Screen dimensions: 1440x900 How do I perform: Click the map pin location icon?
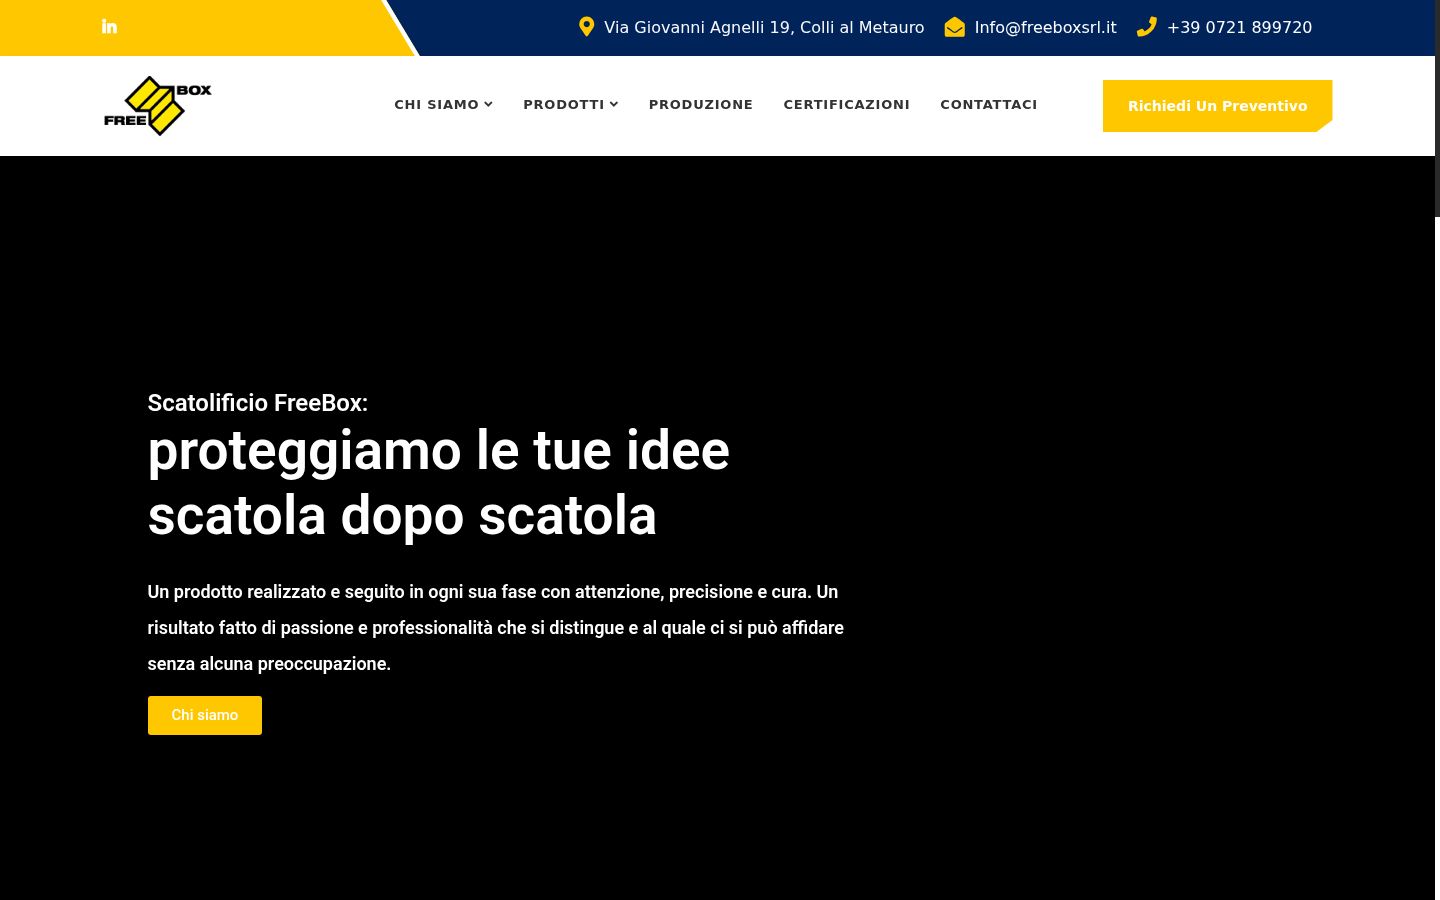point(586,27)
